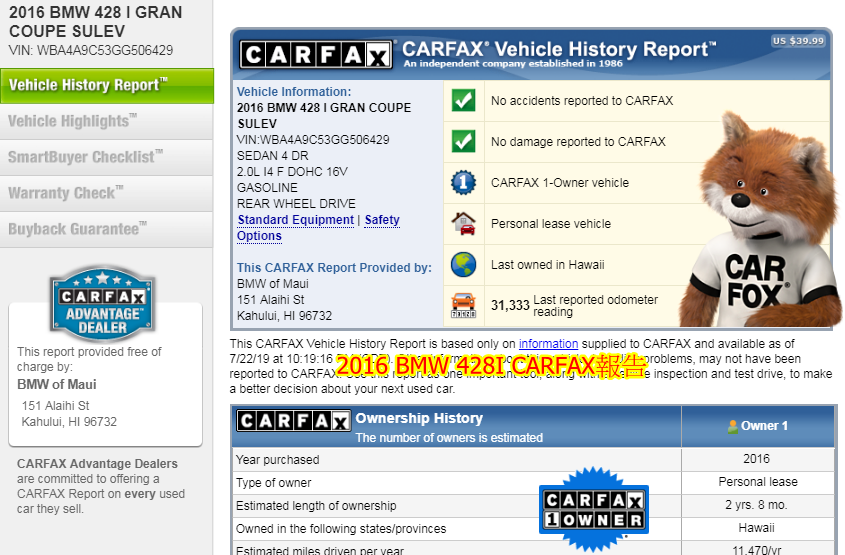This screenshot has width=845, height=555.
Task: Click the odometer car icon
Action: coord(463,306)
